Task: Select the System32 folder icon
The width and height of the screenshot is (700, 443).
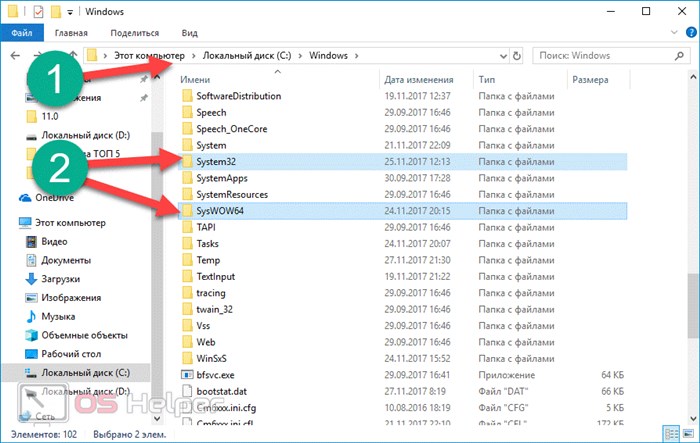Action: click(x=188, y=162)
